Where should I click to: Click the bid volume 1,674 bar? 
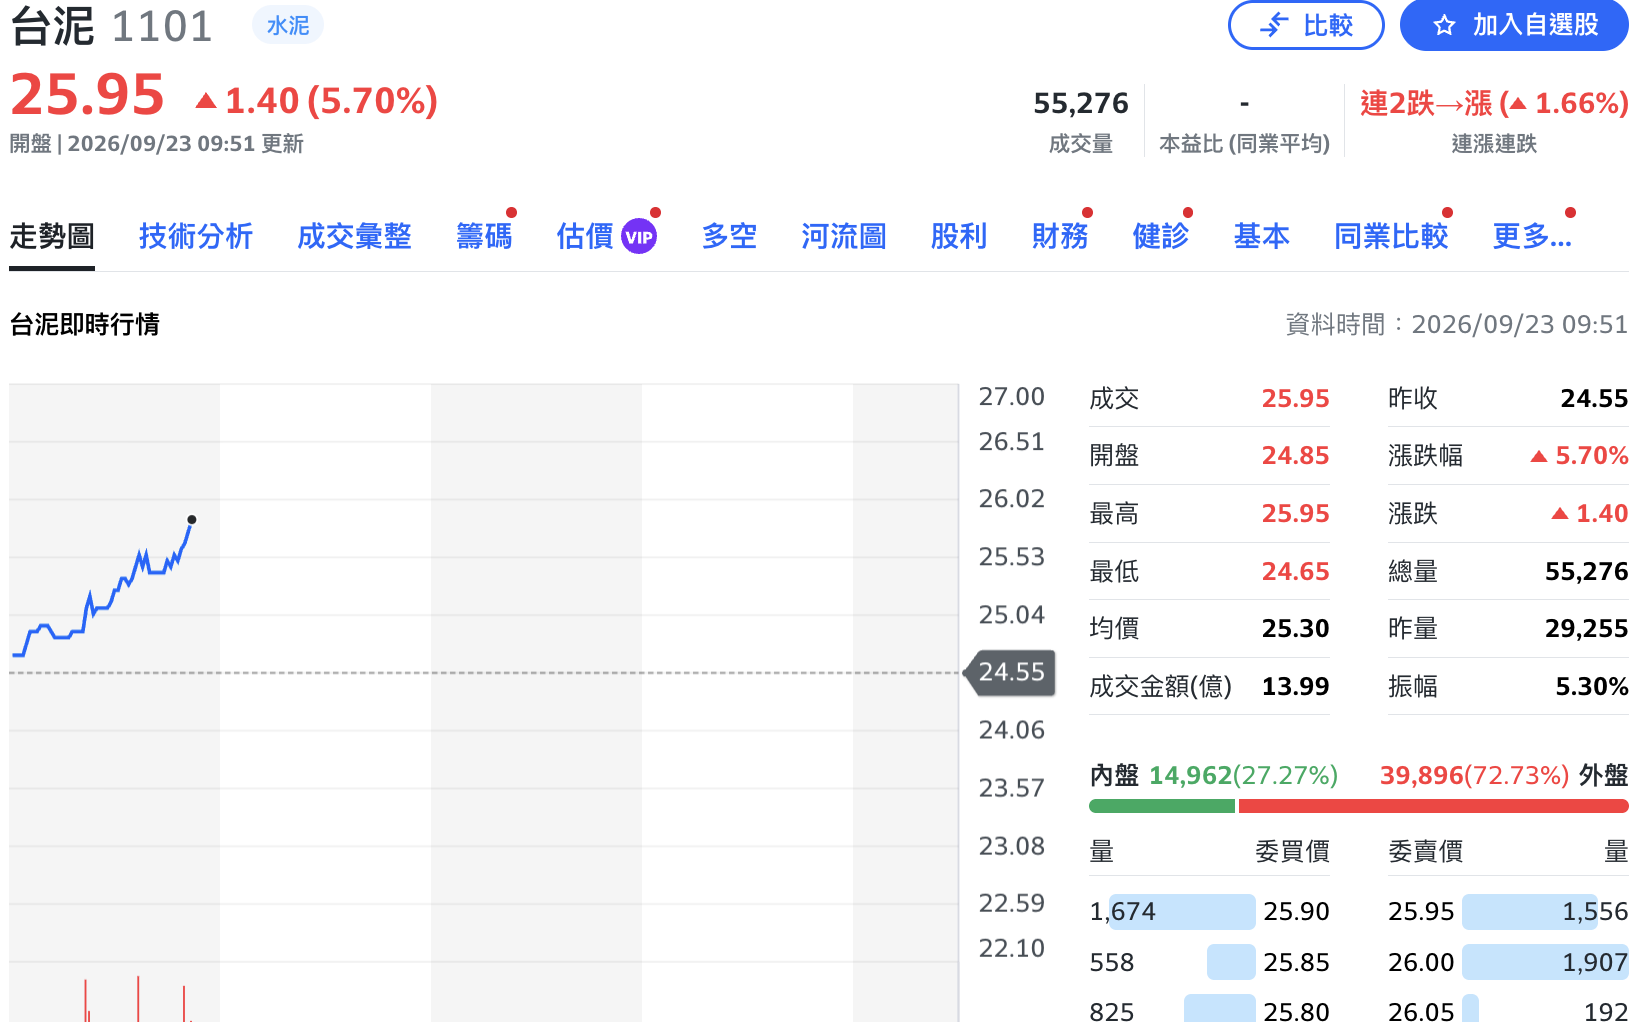pyautogui.click(x=1181, y=912)
